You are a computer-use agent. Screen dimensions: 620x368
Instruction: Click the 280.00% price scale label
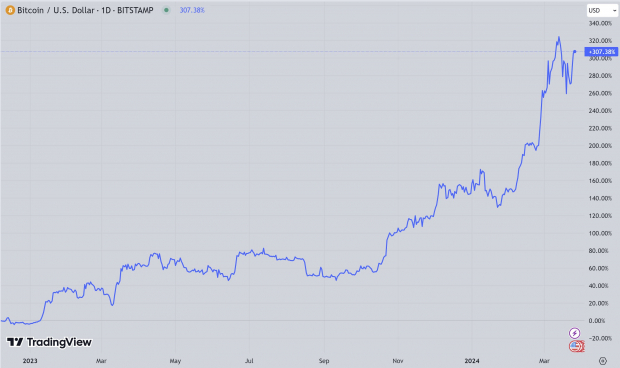600,76
